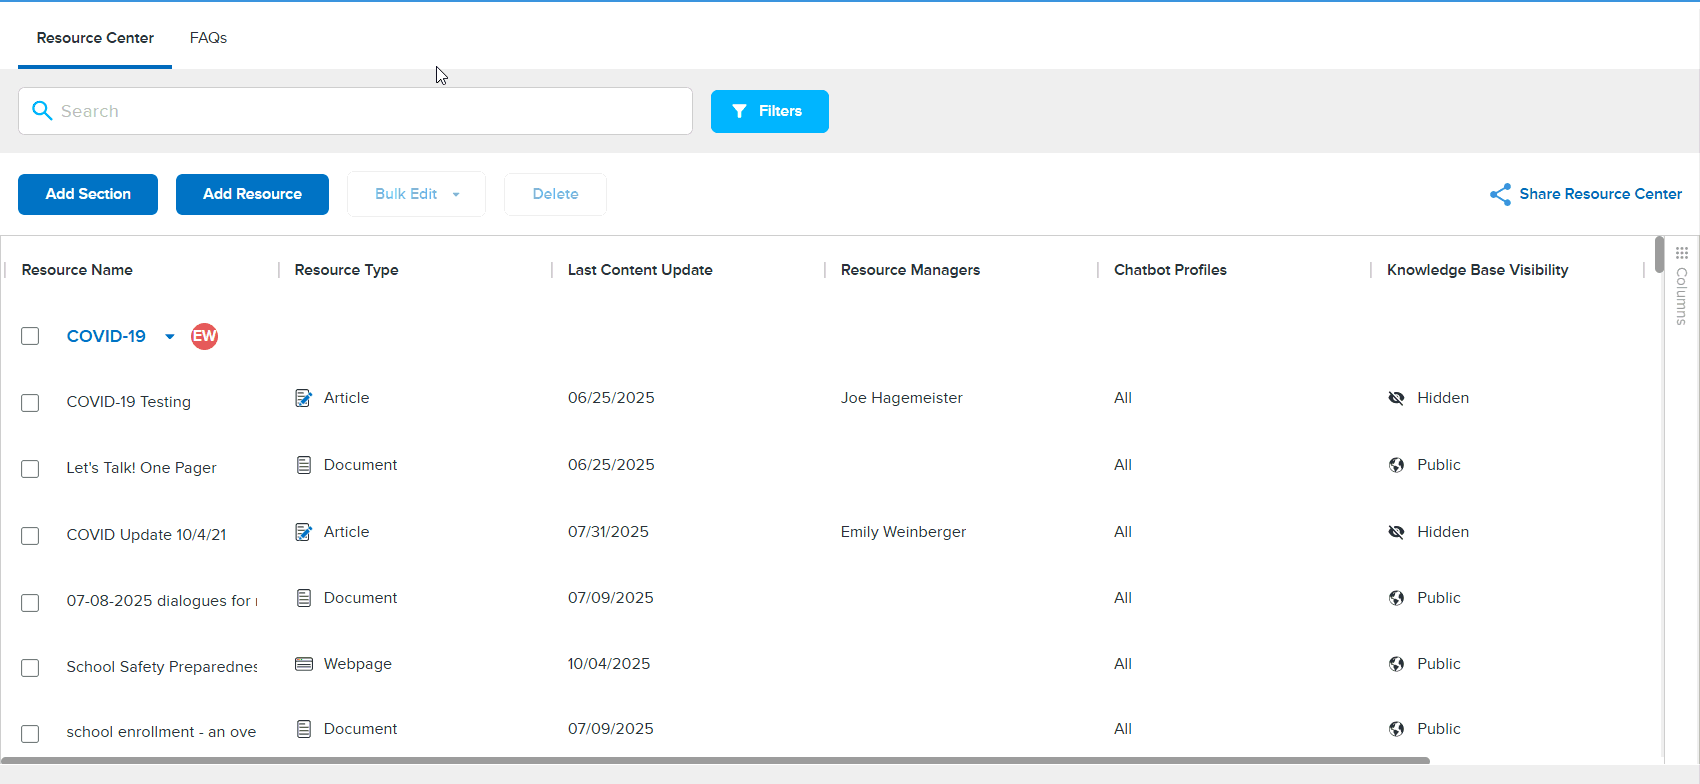
Task: Click Document icon for Let's Talk! One Pager
Action: 304,465
